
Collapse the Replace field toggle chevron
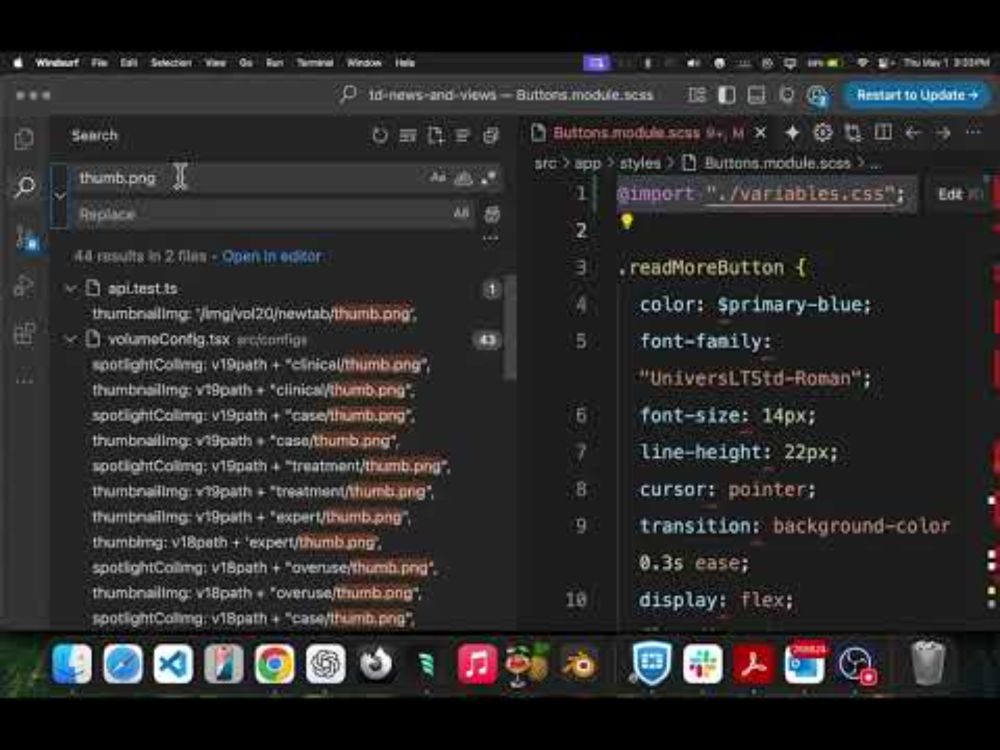[x=59, y=195]
